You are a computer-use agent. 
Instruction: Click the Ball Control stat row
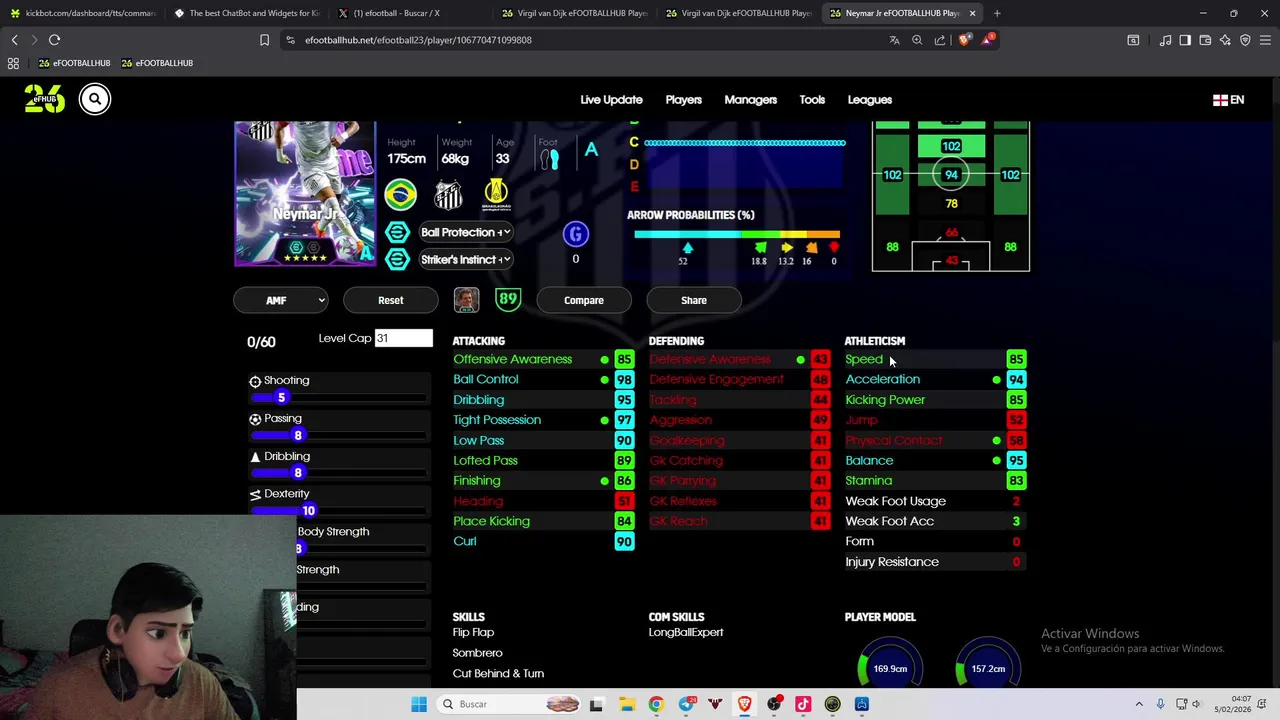pyautogui.click(x=543, y=379)
